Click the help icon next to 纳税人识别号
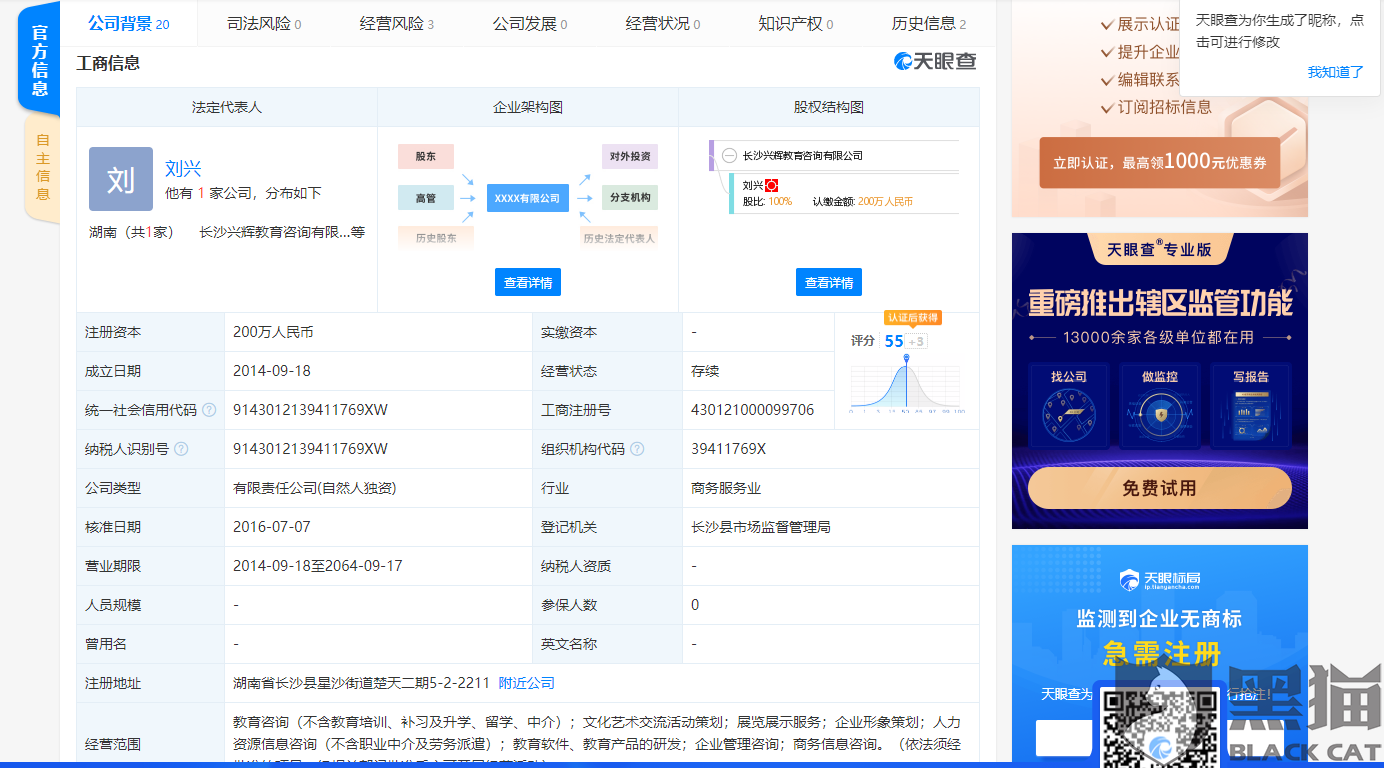This screenshot has height=768, width=1384. click(x=181, y=449)
